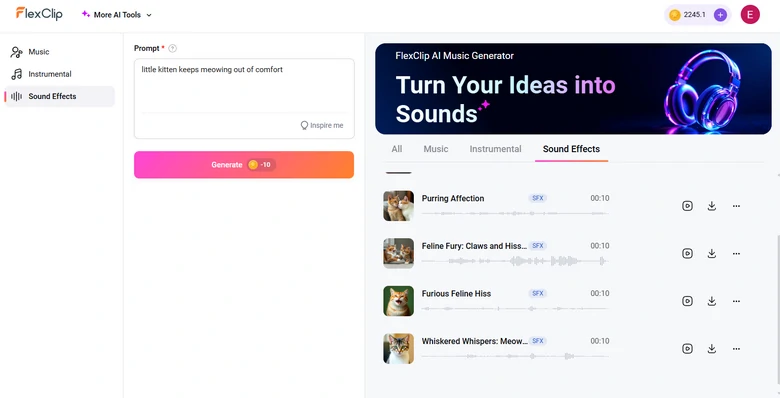The height and width of the screenshot is (398, 780).
Task: Click the SFX tag on Purring Affection
Action: tap(538, 198)
